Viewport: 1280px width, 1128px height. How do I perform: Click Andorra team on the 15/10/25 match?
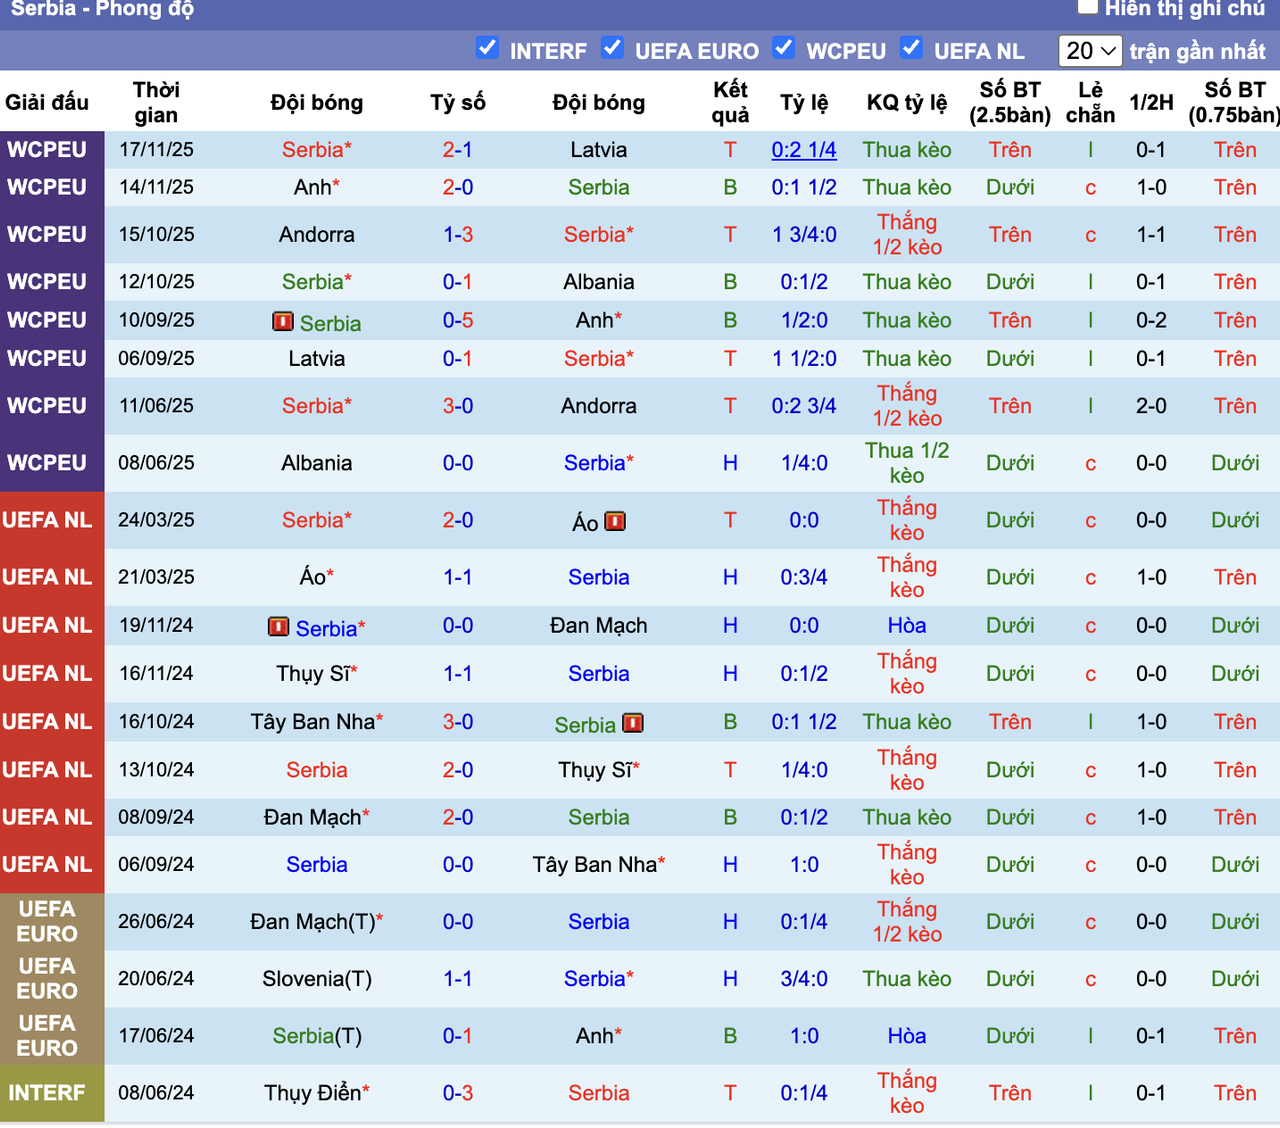pos(317,235)
